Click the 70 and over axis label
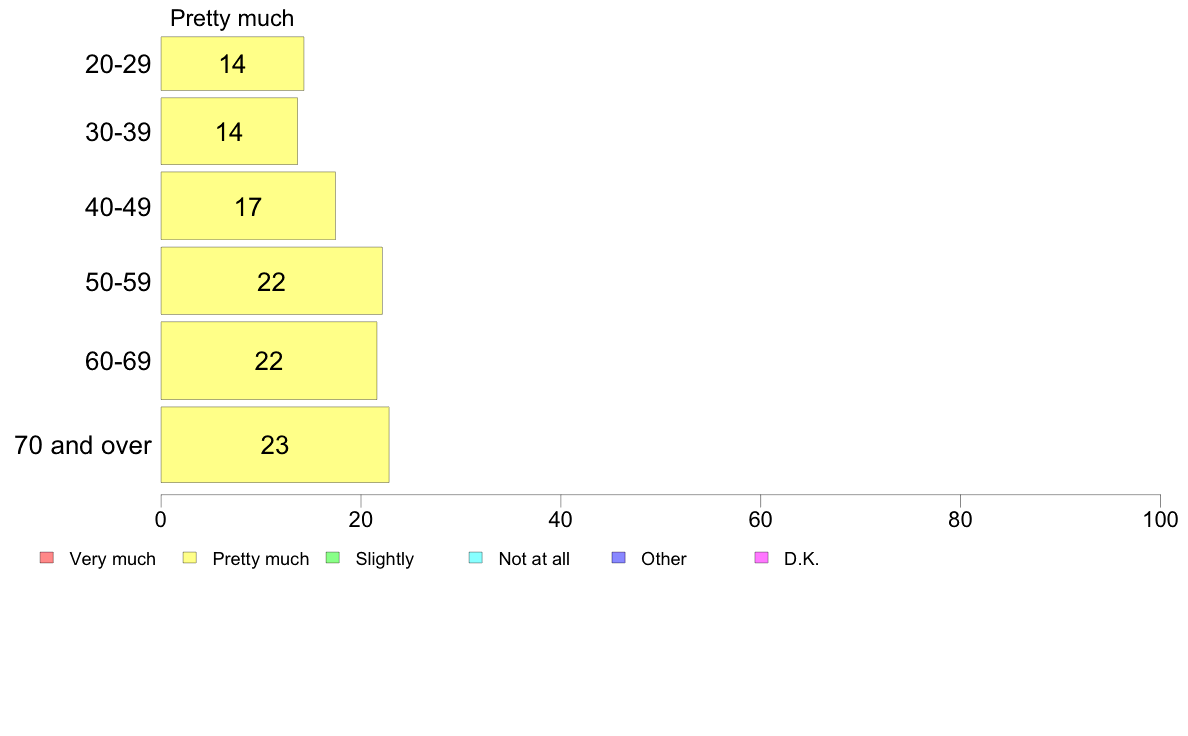 (83, 445)
